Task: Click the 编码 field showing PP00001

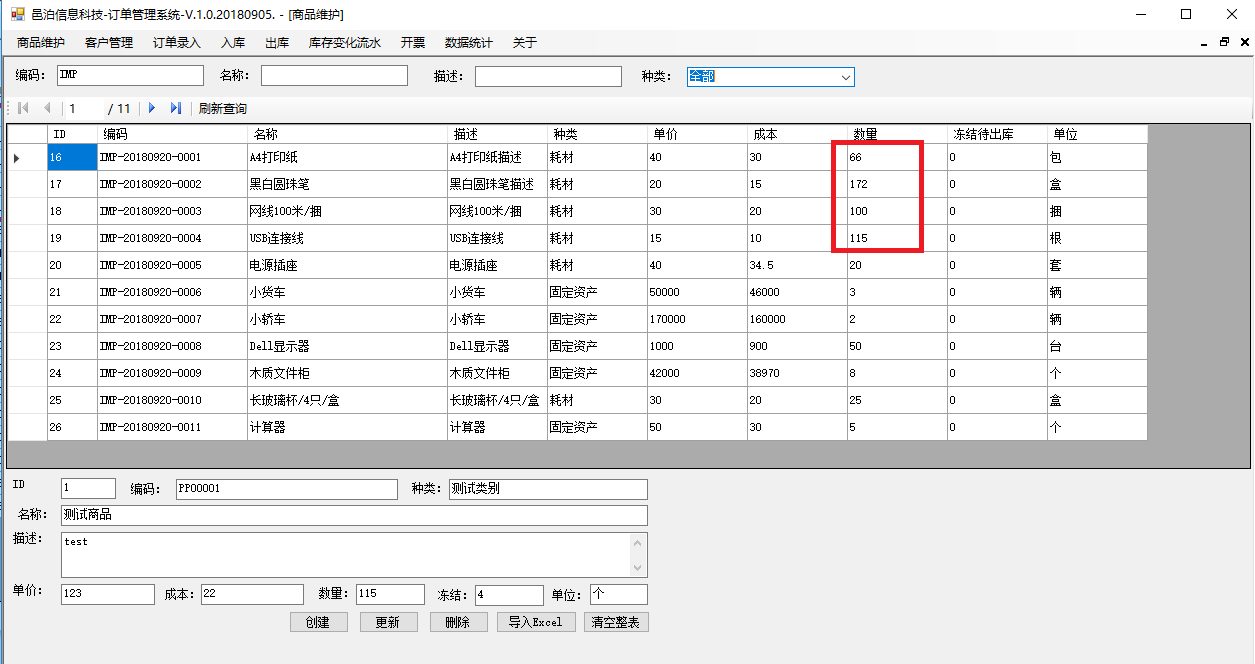Action: click(x=286, y=489)
